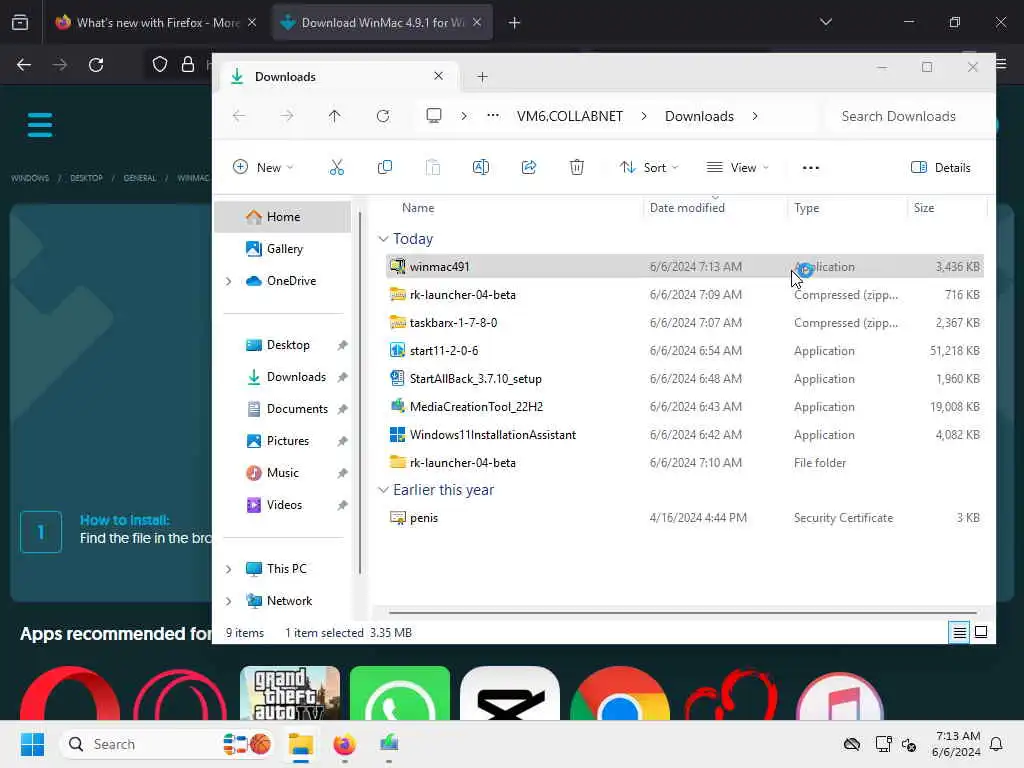Open the Sort dropdown menu
This screenshot has height=768, width=1024.
point(648,168)
